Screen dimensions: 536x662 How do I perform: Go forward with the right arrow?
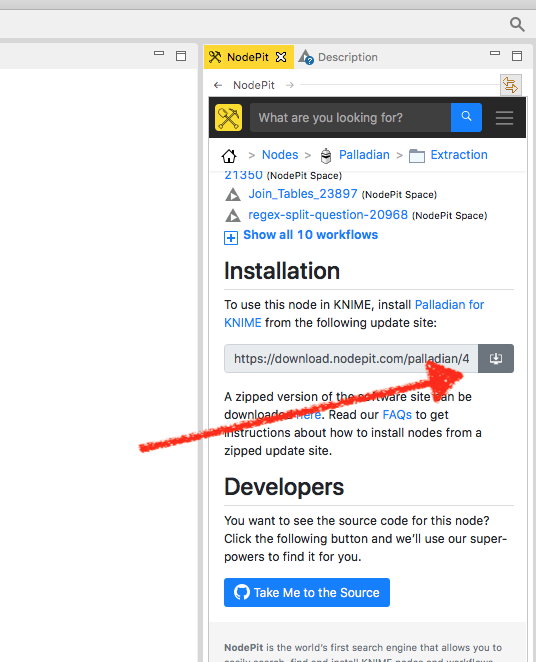(x=290, y=85)
